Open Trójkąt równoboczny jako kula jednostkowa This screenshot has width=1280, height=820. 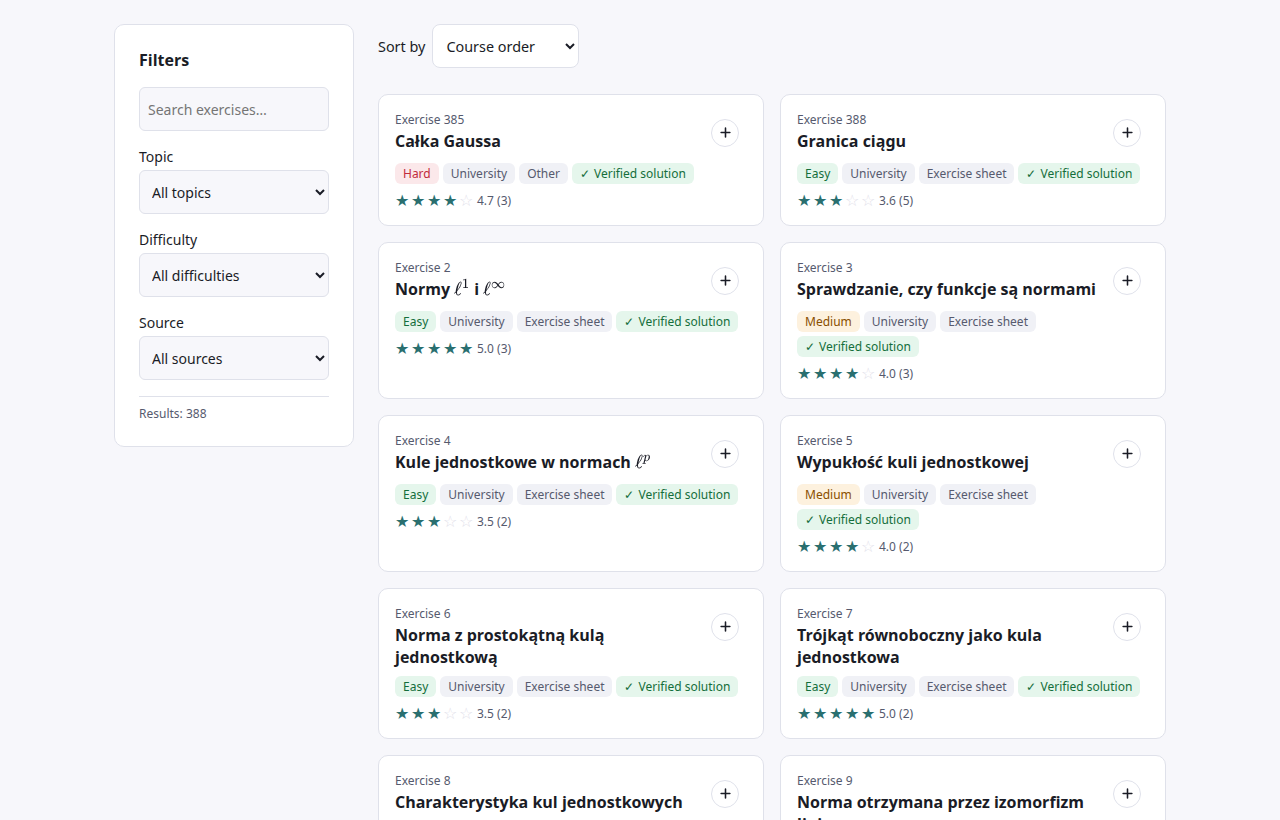[919, 646]
